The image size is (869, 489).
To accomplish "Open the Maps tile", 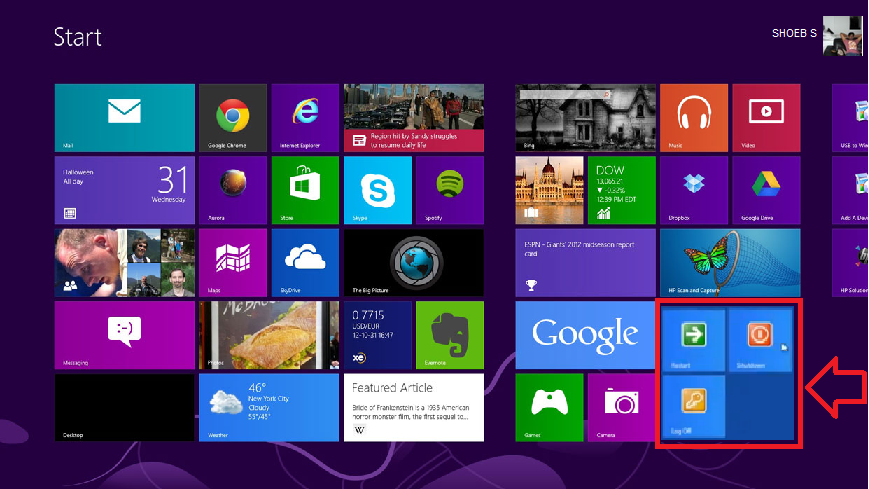I will point(233,262).
